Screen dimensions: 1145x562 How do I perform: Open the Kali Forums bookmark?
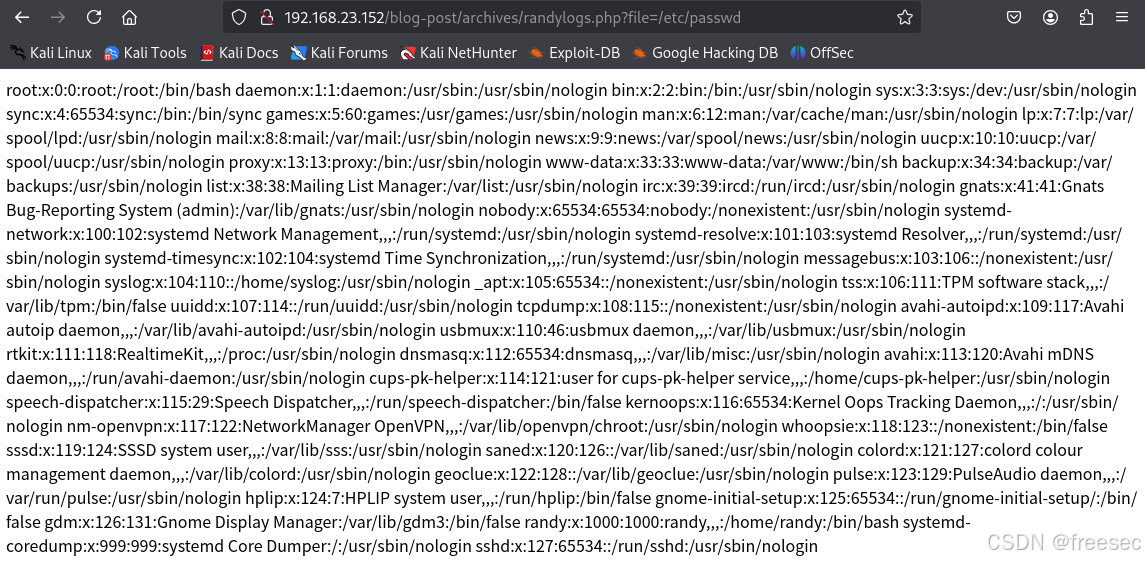(x=339, y=53)
